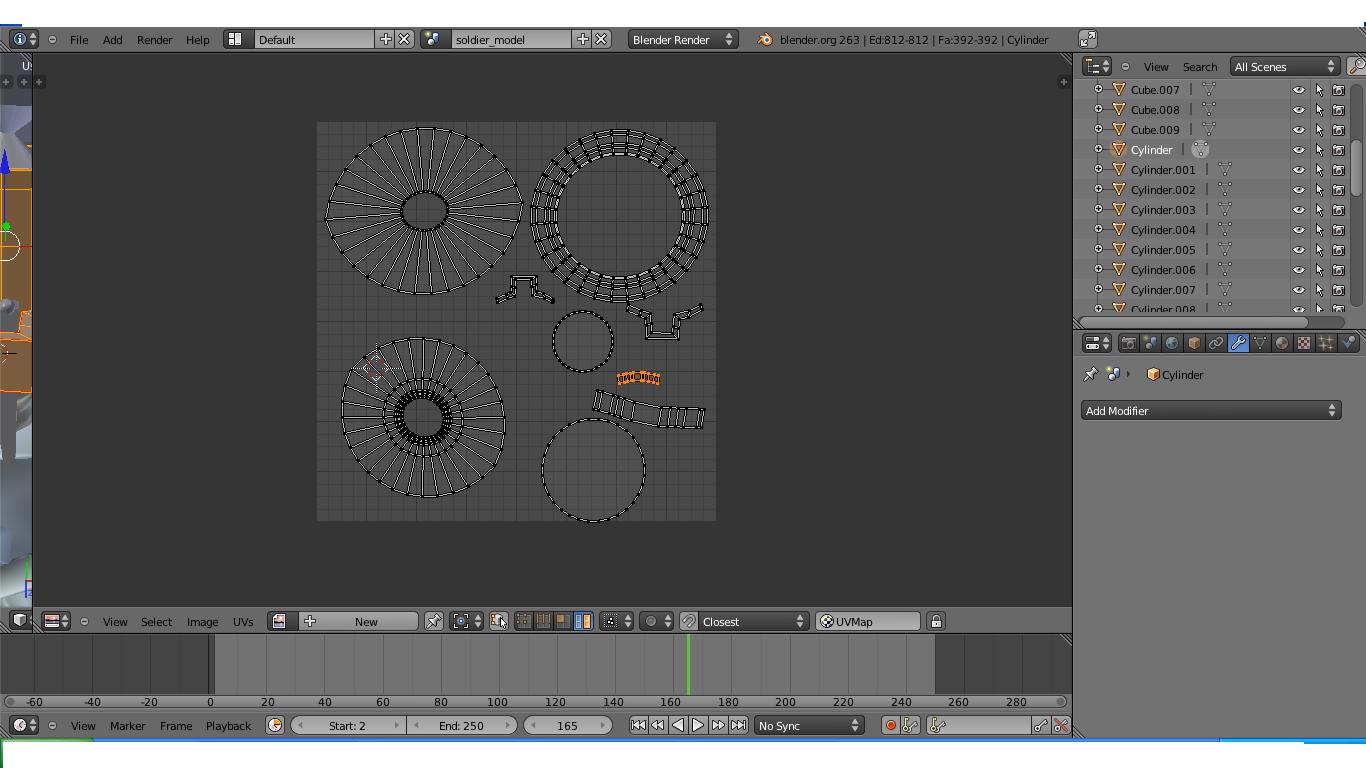Toggle fullscreen with the info header icon
This screenshot has height=768, width=1366.
[1088, 39]
